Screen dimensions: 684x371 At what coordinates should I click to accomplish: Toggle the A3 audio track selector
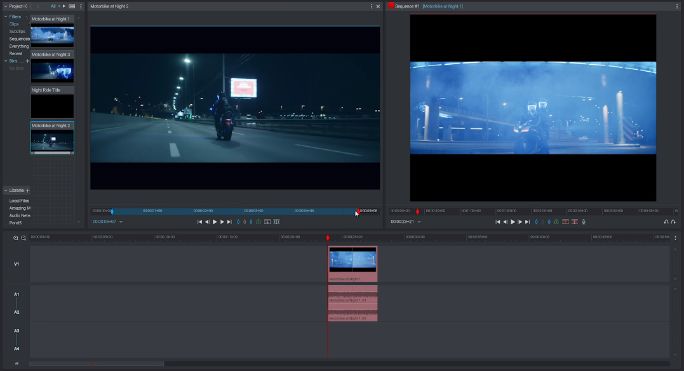pos(17,331)
